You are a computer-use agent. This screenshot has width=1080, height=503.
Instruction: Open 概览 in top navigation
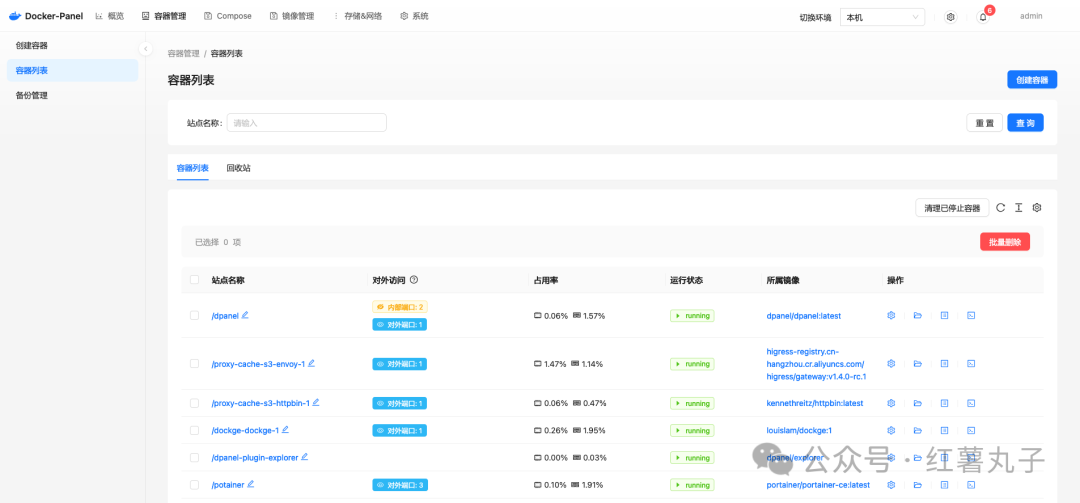pos(109,16)
